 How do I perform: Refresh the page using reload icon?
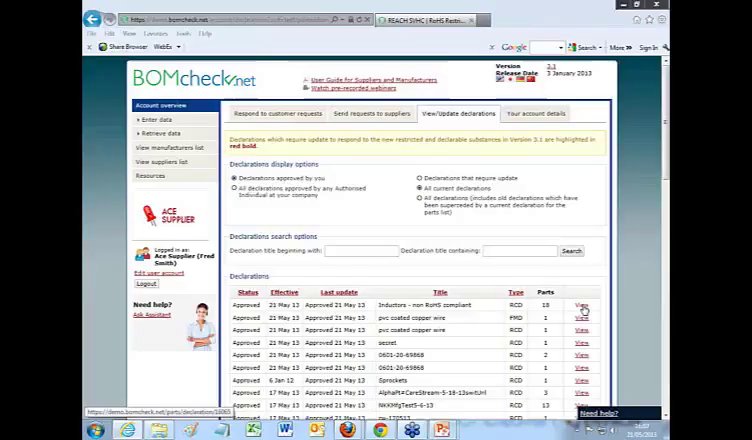[359, 20]
